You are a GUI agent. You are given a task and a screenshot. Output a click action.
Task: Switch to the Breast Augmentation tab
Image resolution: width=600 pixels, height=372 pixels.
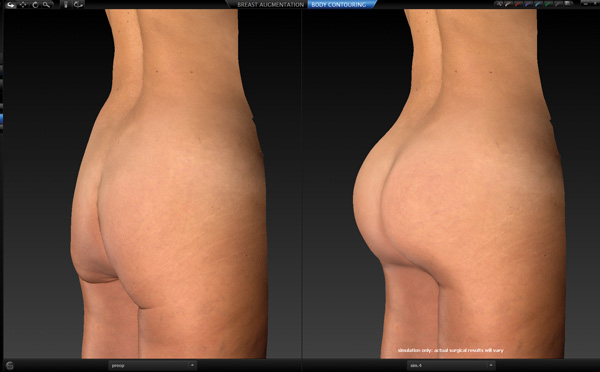coord(270,5)
